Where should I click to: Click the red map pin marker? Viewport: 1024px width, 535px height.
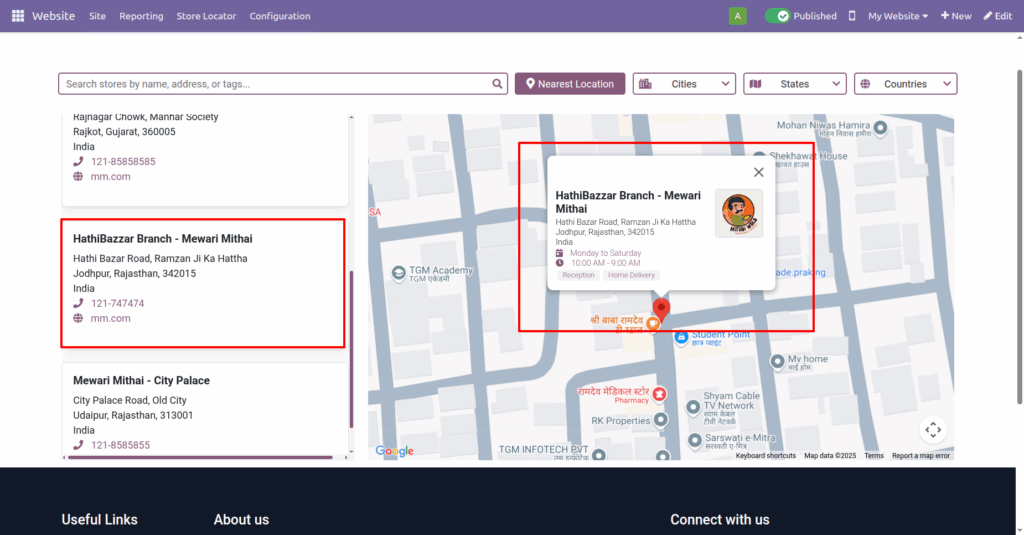tap(661, 308)
